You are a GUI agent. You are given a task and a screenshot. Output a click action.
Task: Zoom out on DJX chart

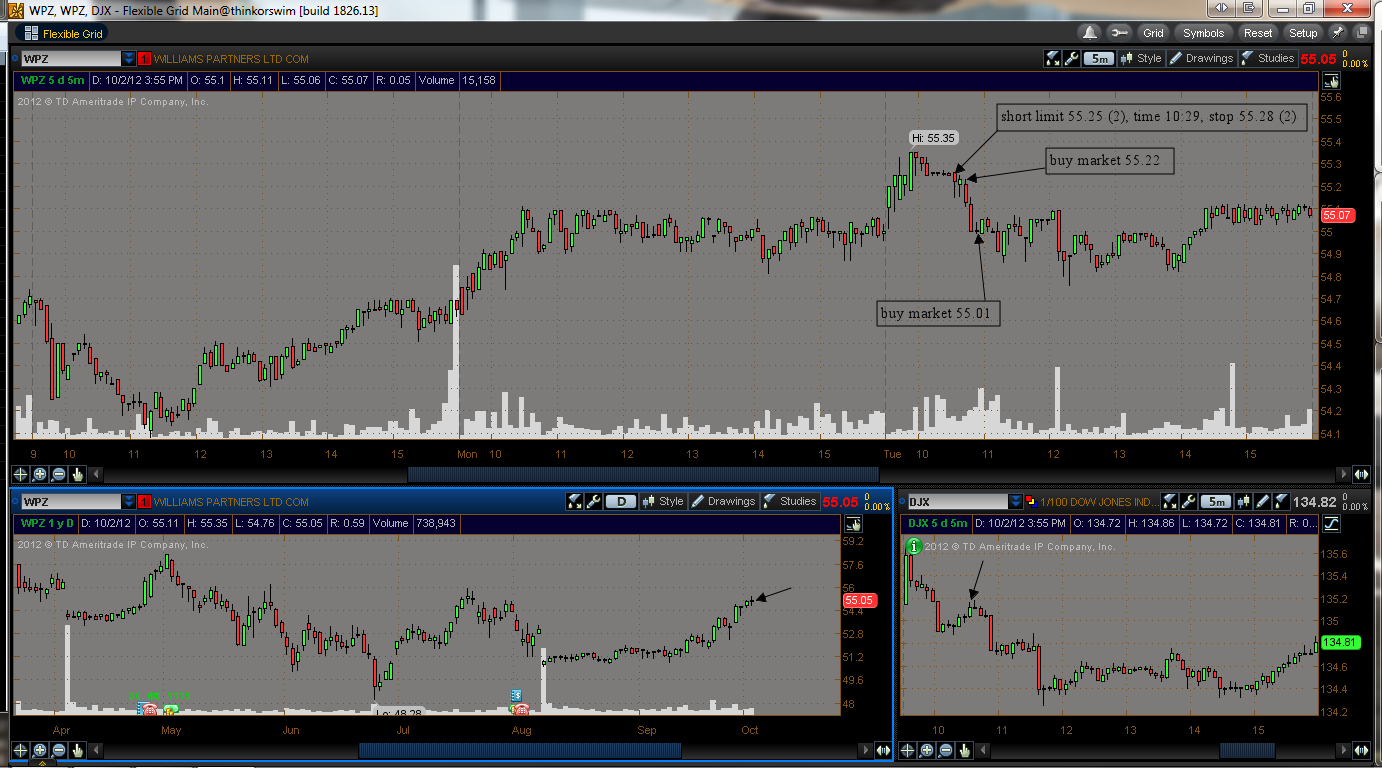click(946, 750)
